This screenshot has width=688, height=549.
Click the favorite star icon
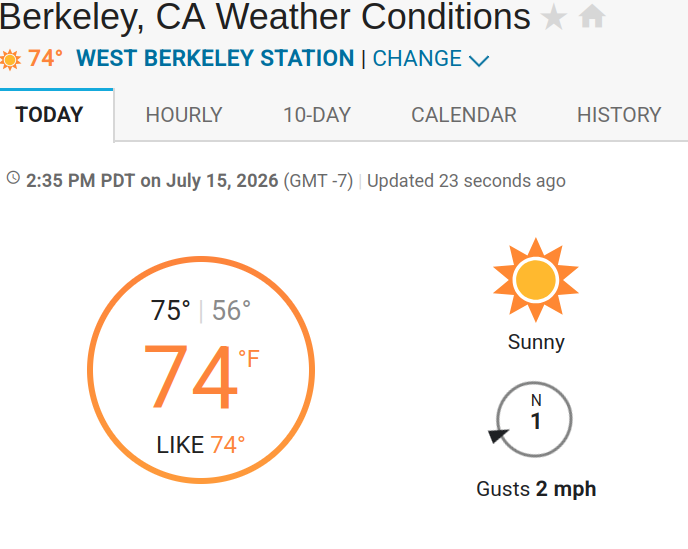tap(554, 18)
